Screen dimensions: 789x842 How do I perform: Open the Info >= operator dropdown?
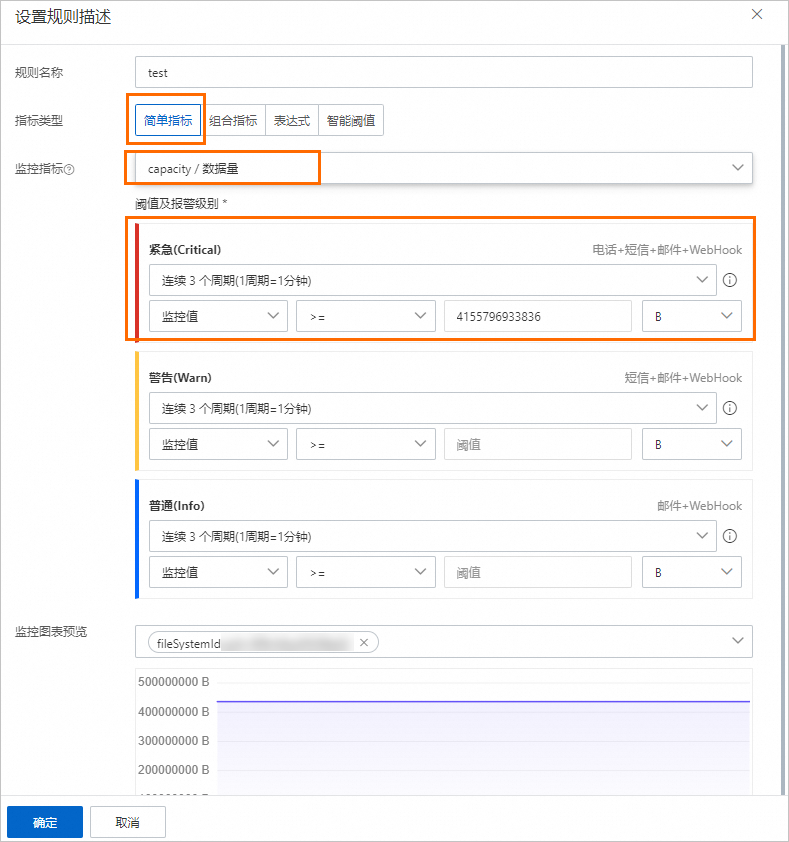click(366, 572)
